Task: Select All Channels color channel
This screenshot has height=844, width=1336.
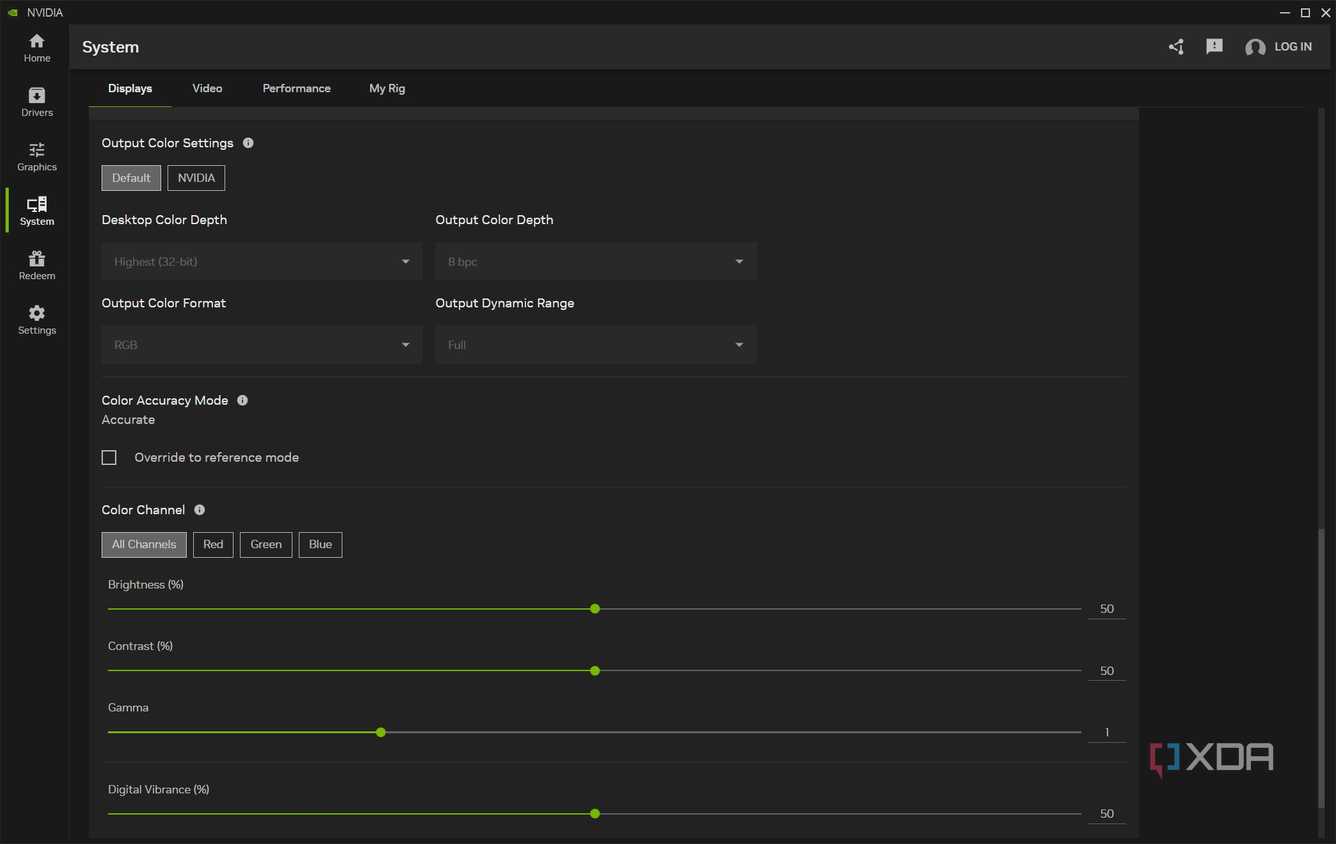Action: [x=144, y=544]
